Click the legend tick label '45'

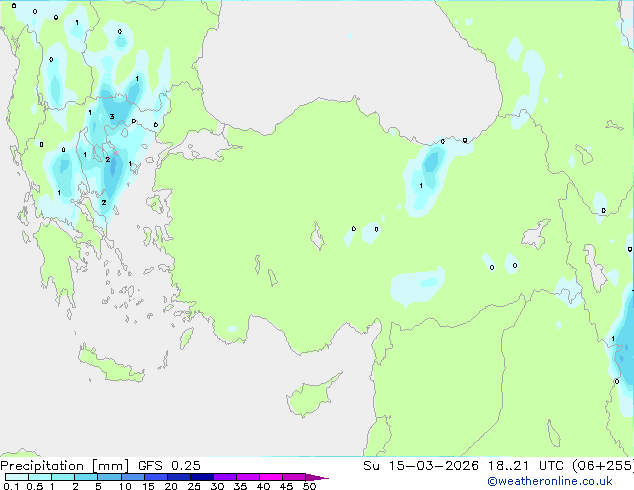(286, 486)
